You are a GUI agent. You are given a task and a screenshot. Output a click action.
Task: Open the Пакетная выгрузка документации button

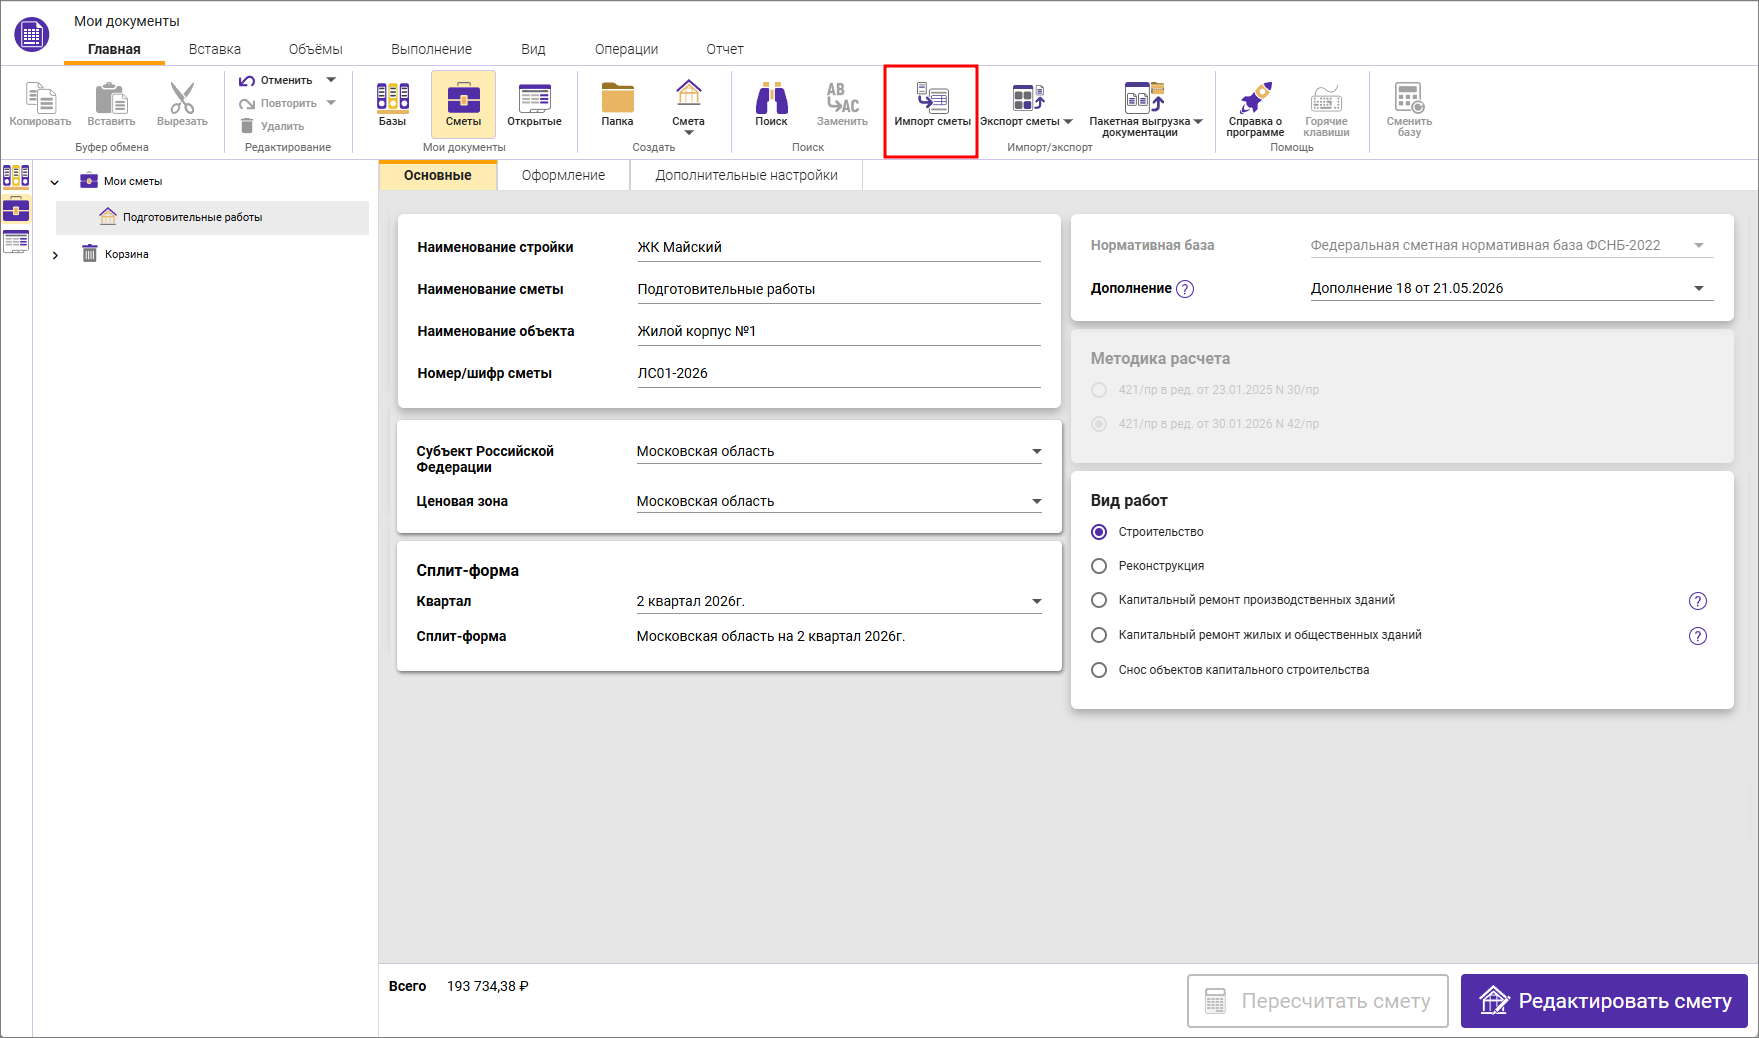(1145, 108)
